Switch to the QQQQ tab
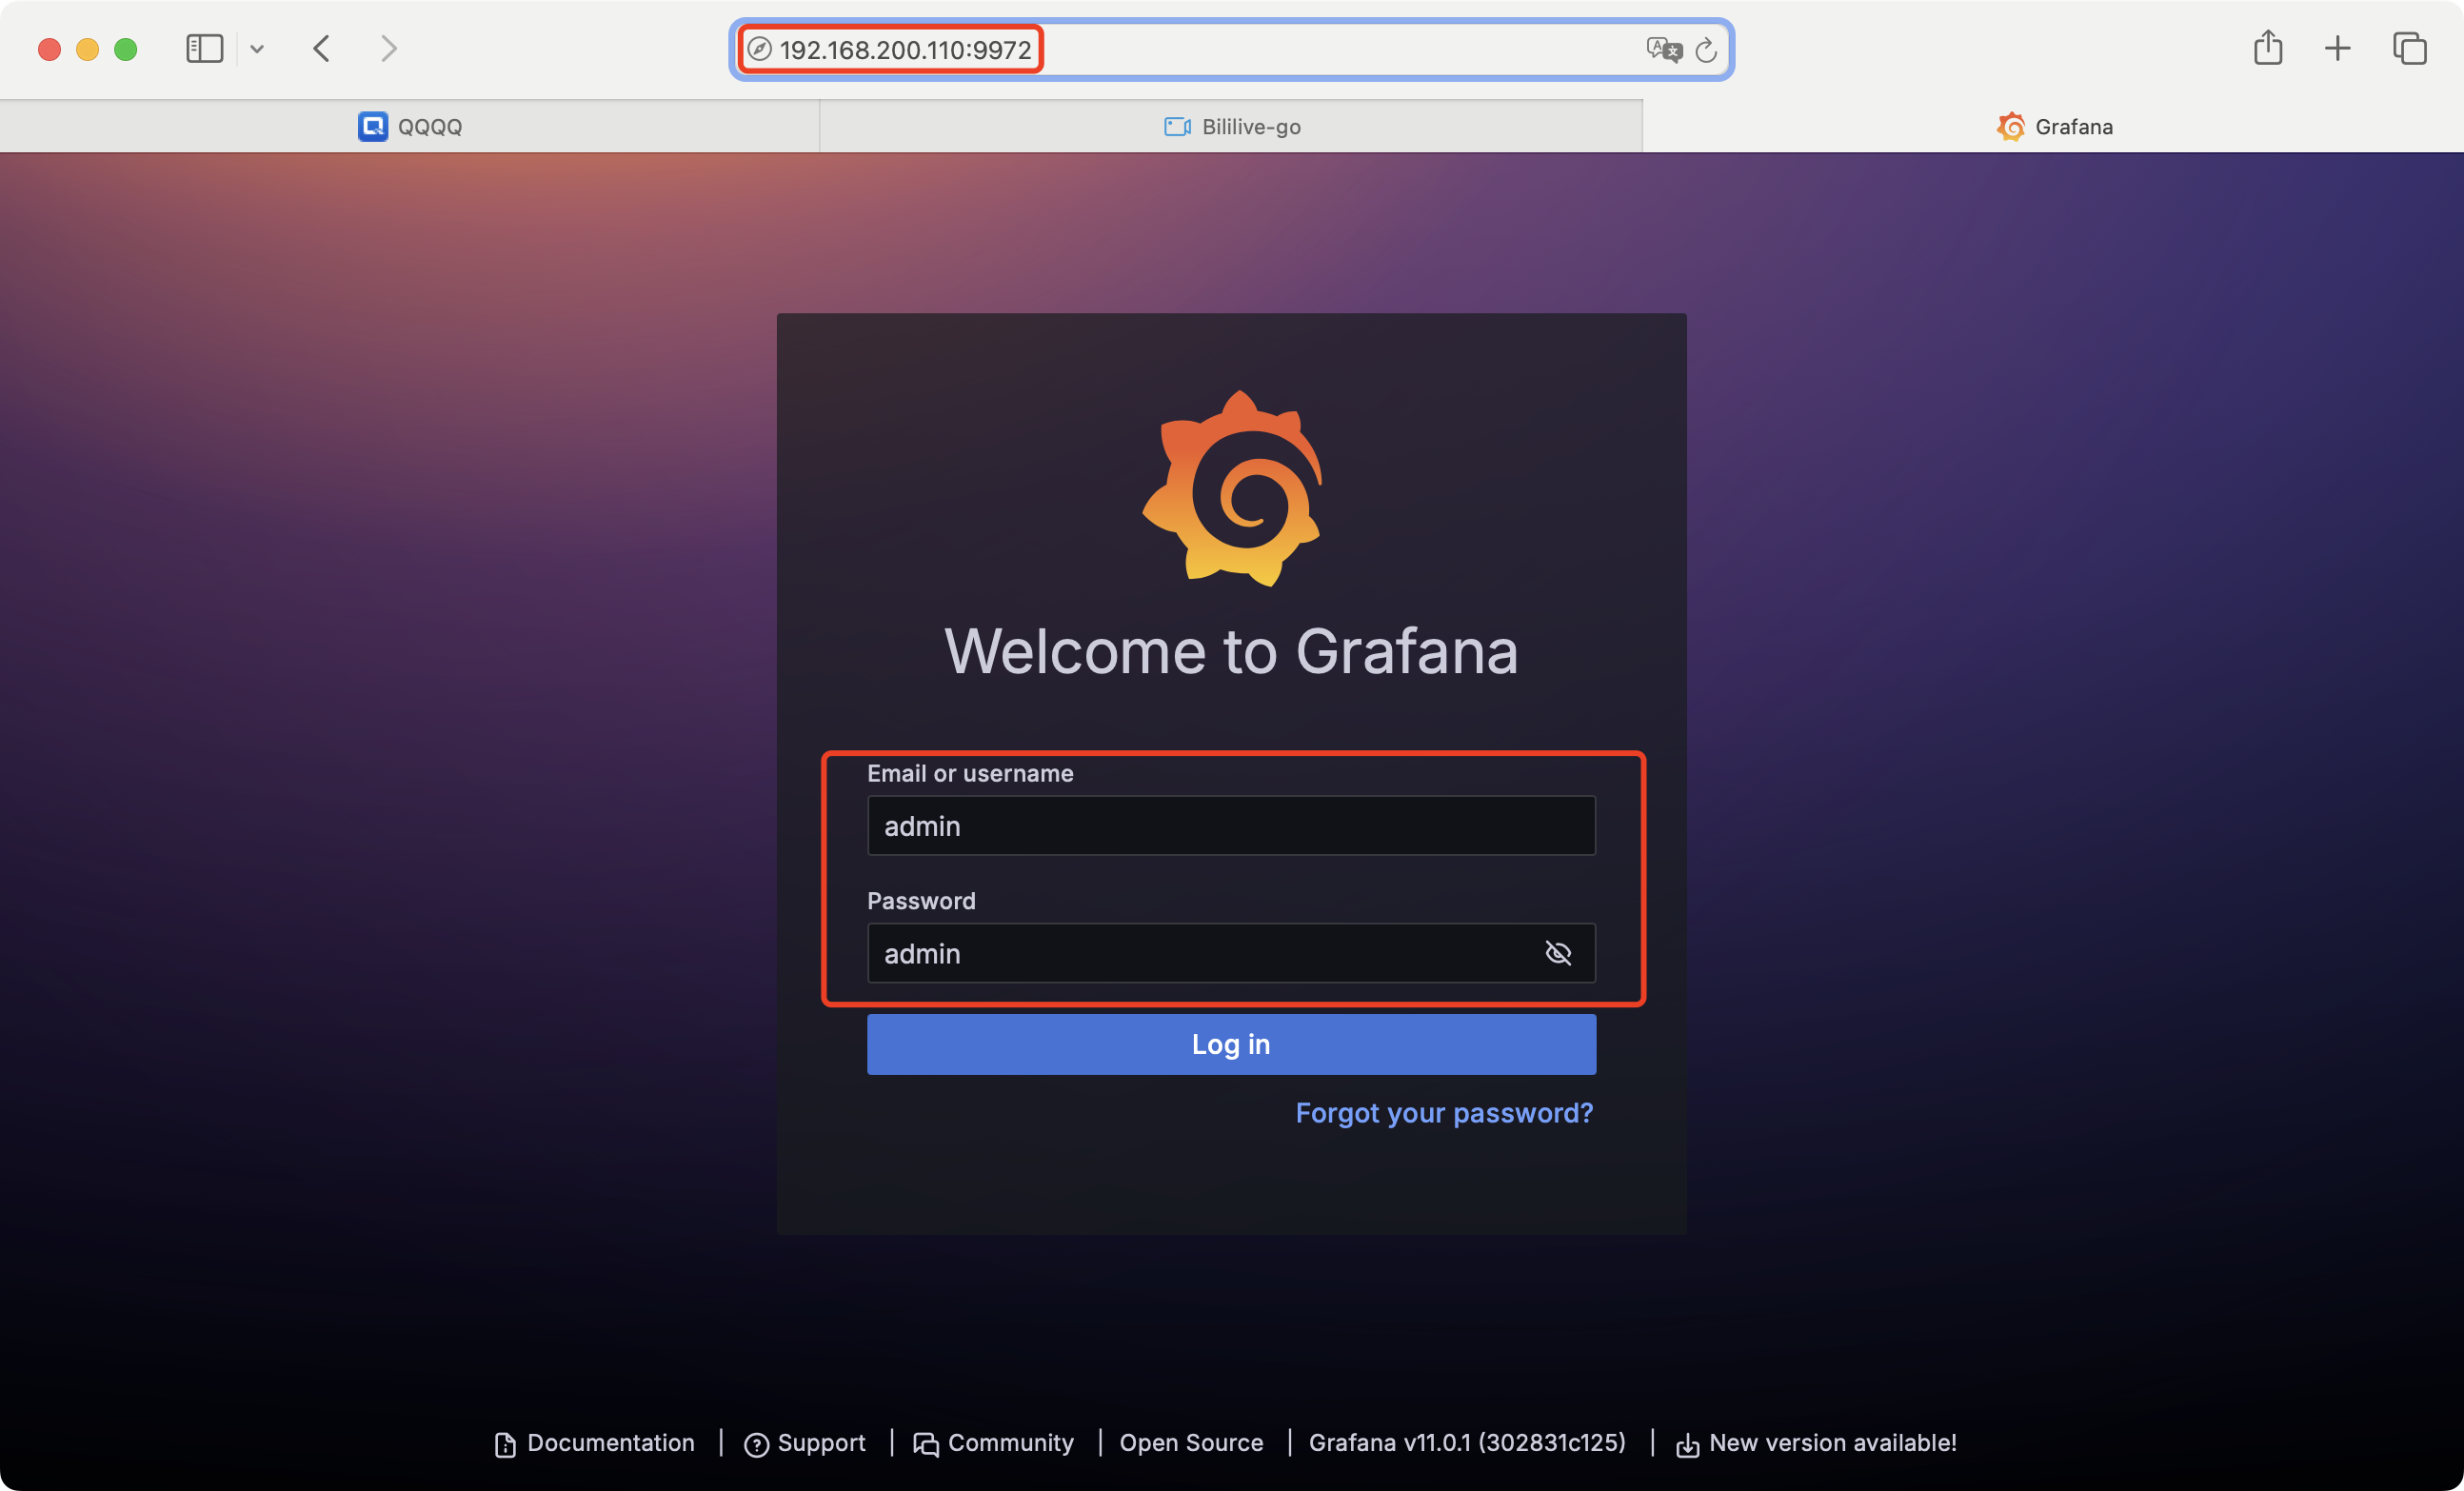 pos(410,126)
